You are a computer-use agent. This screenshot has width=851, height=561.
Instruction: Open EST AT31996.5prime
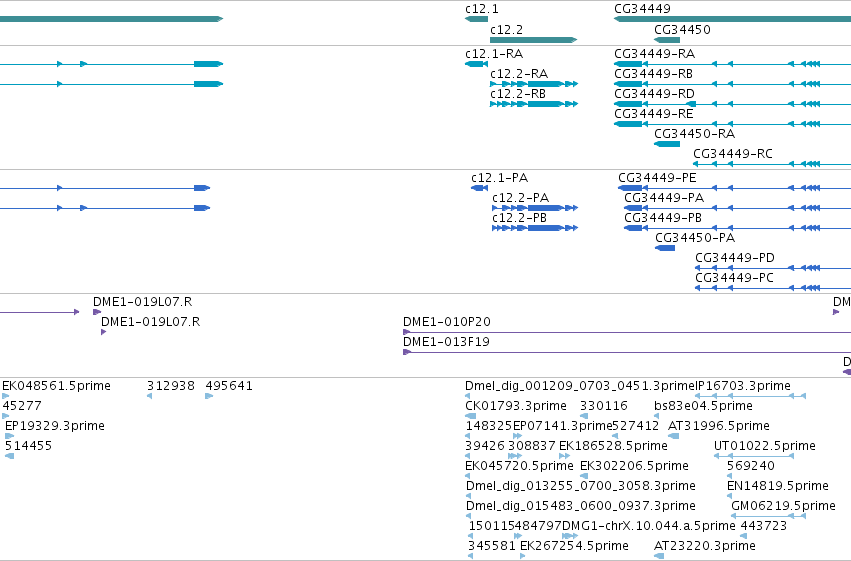tap(719, 426)
